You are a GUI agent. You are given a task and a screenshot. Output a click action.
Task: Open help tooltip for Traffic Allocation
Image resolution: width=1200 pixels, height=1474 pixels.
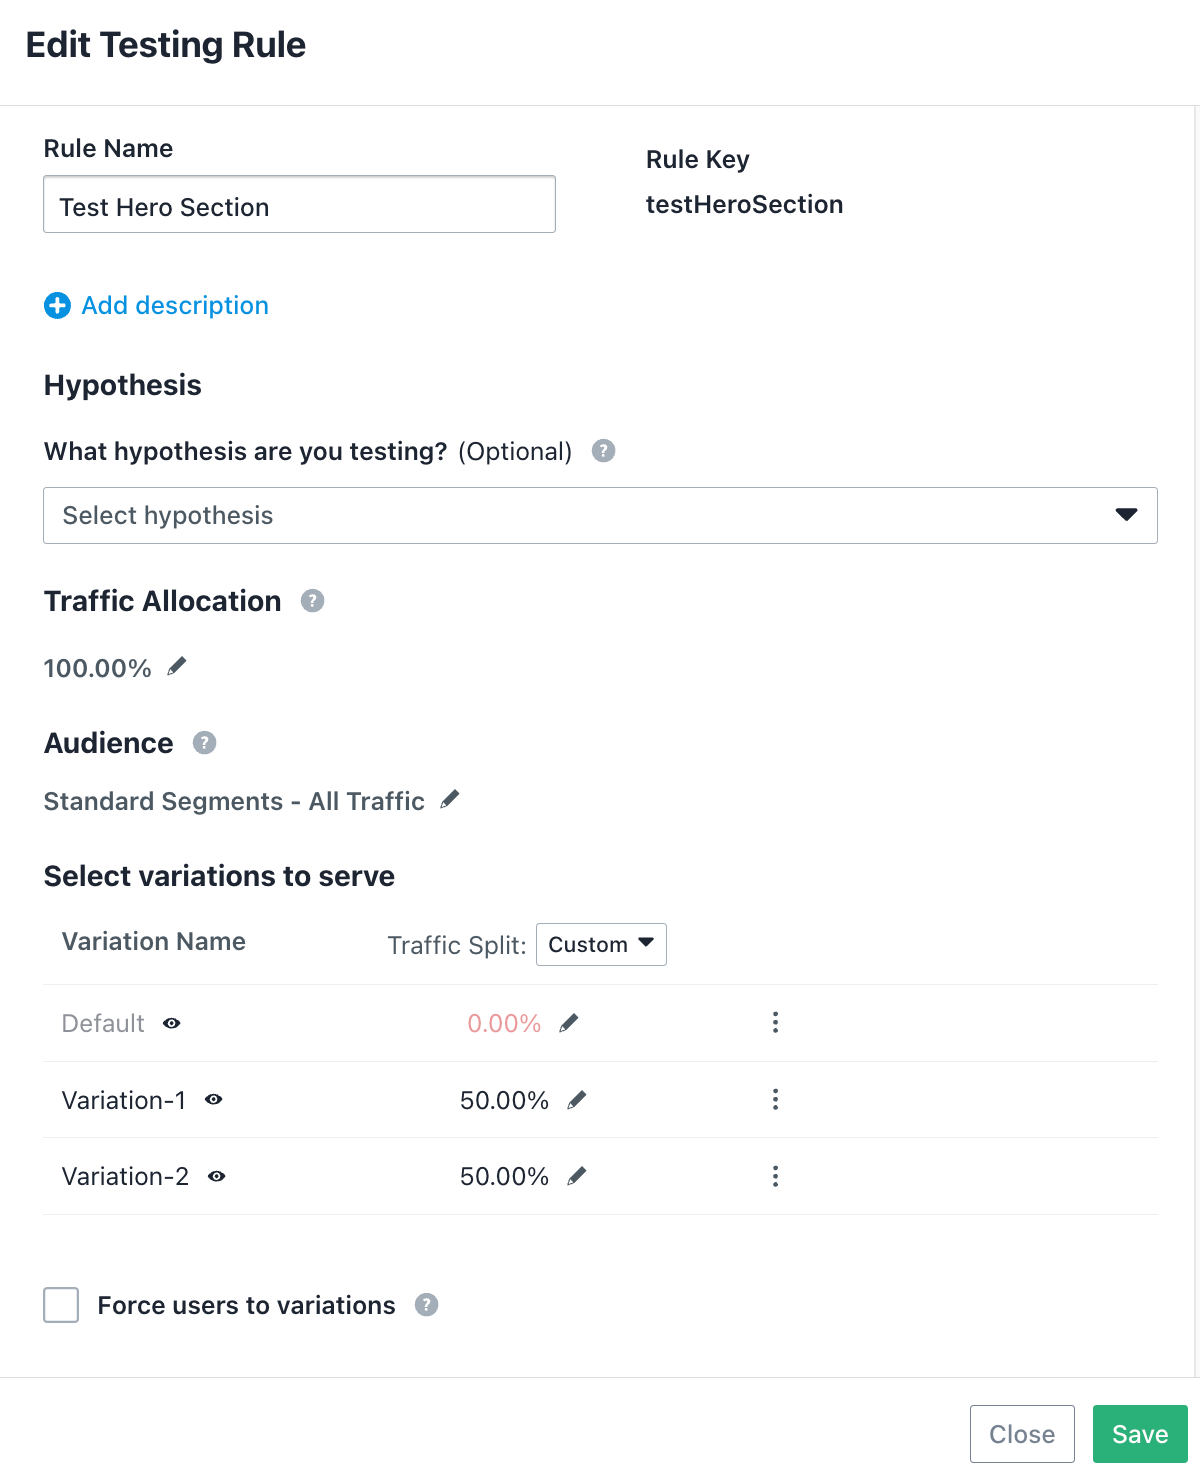coord(313,601)
